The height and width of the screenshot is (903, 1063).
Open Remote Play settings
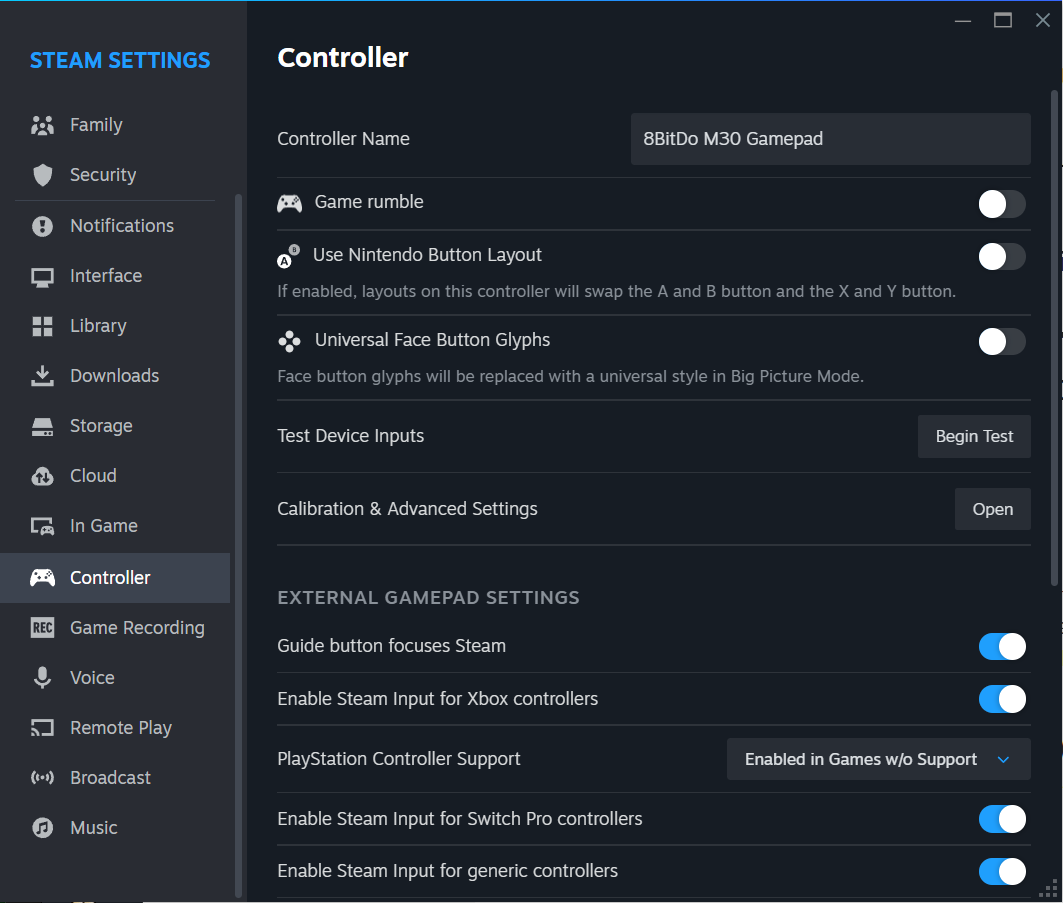coord(115,728)
